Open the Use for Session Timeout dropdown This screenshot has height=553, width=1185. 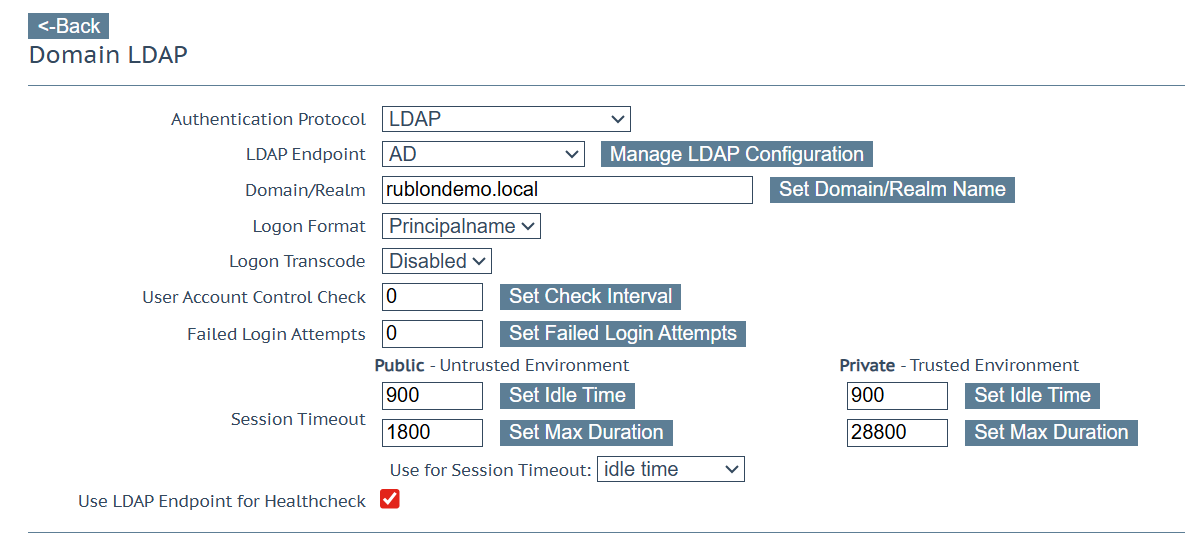[x=670, y=469]
